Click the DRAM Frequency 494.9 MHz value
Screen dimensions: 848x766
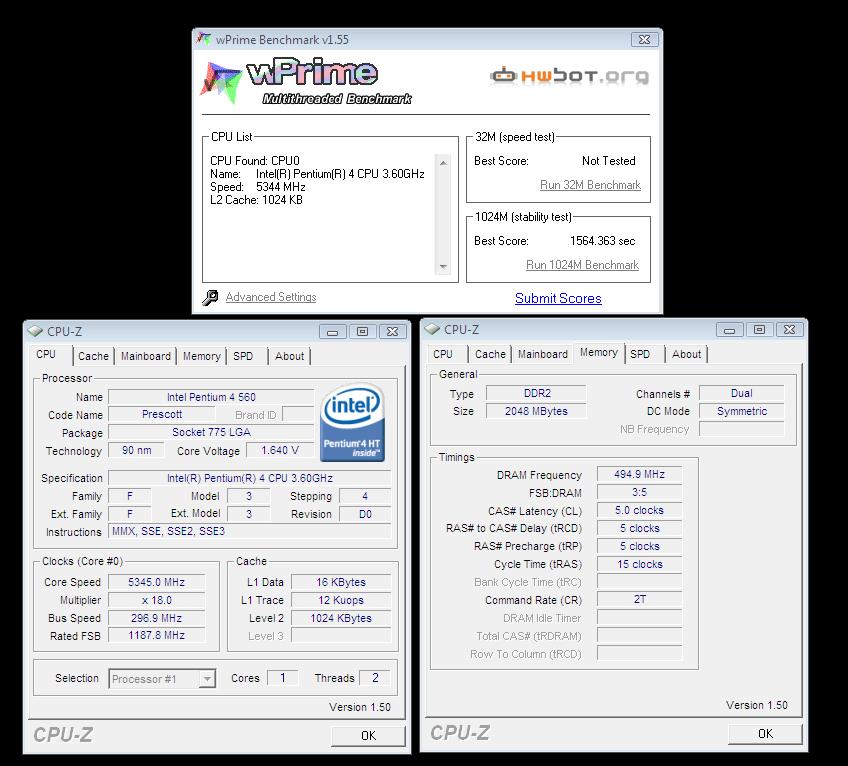click(639, 474)
